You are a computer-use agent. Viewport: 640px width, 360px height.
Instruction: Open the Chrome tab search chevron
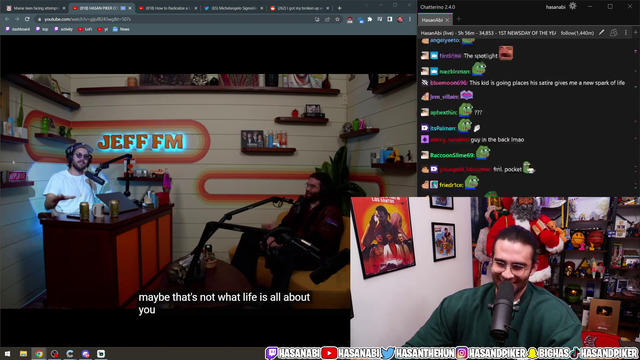click(x=367, y=5)
